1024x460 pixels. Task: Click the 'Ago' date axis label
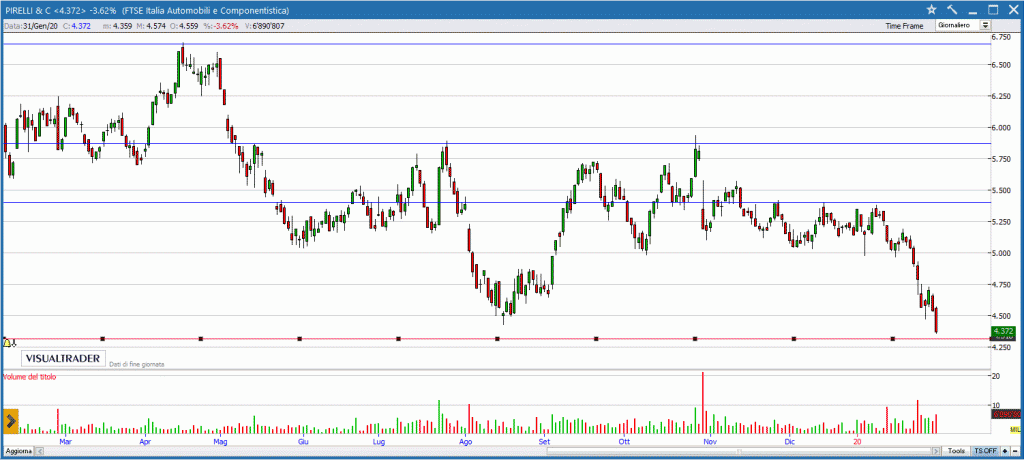click(465, 442)
